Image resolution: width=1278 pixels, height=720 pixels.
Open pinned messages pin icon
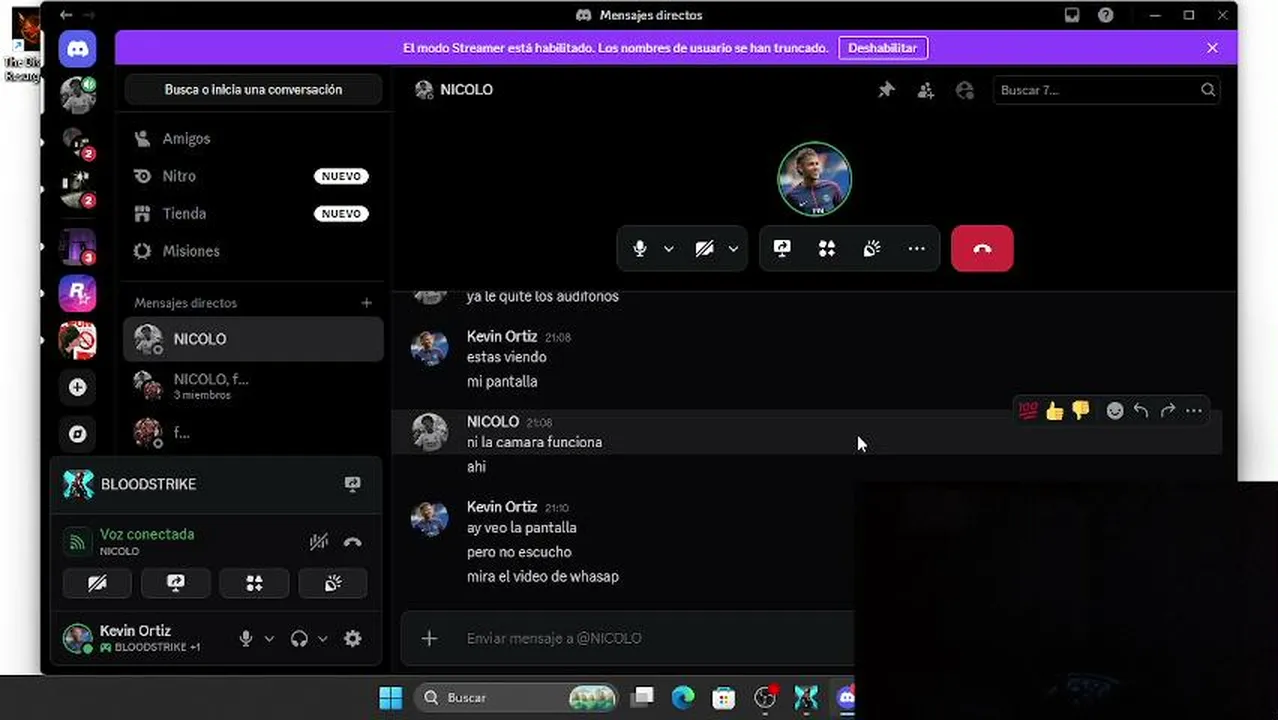coord(886,90)
